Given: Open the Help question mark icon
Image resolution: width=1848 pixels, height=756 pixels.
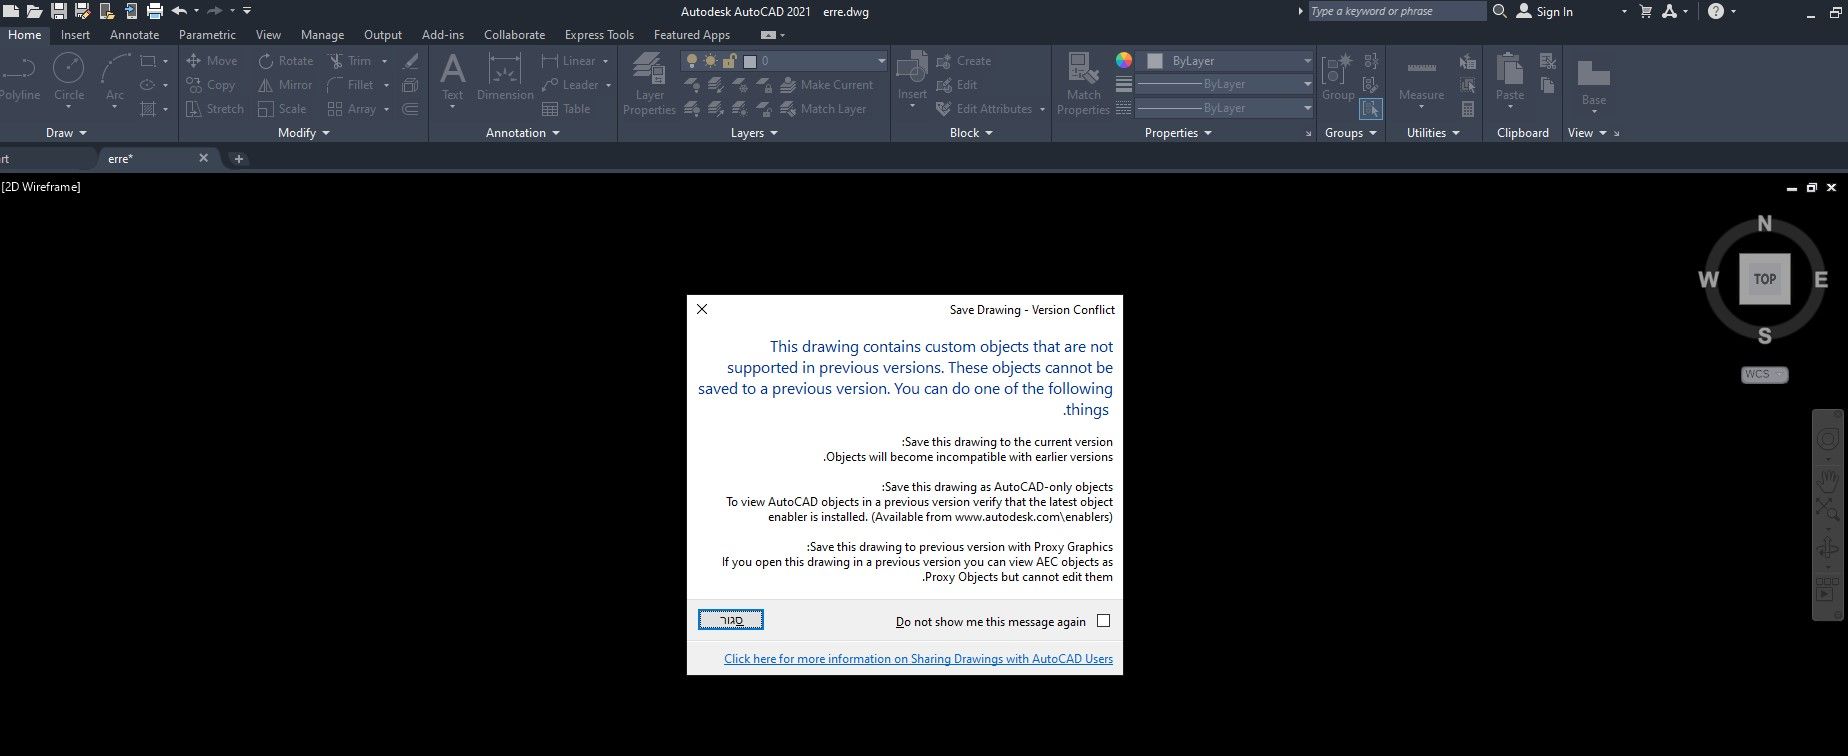Looking at the screenshot, I should [1716, 11].
